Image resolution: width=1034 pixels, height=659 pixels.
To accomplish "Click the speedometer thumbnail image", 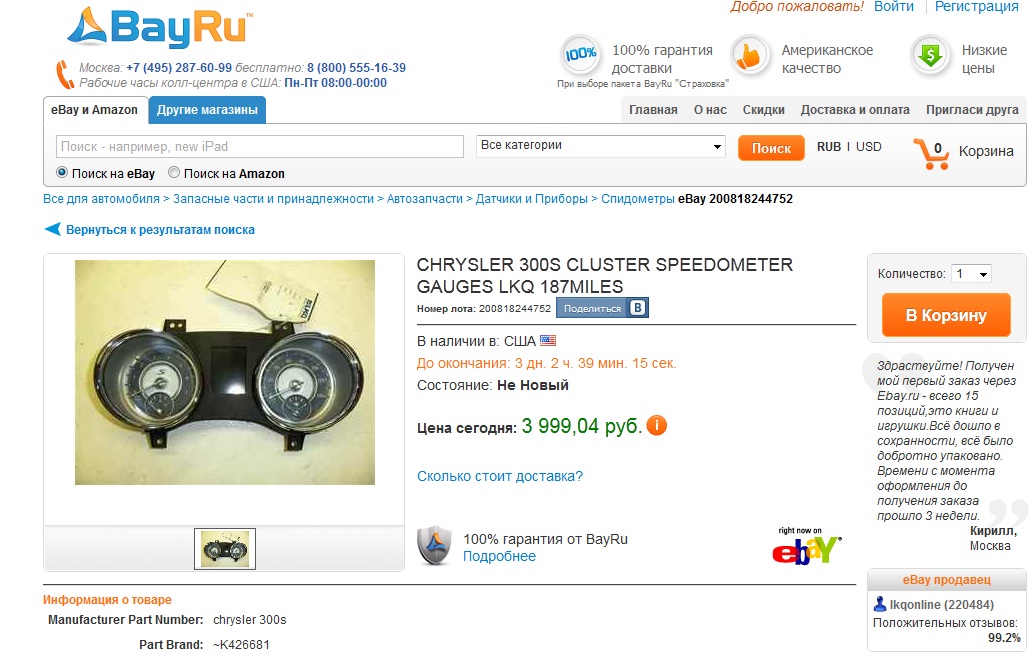I will pyautogui.click(x=225, y=548).
